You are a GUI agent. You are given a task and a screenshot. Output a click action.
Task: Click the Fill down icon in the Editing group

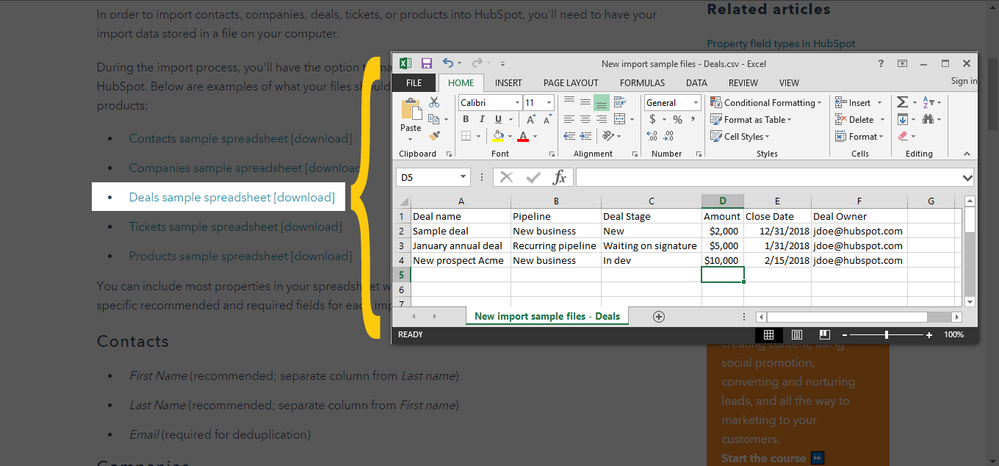coord(902,119)
